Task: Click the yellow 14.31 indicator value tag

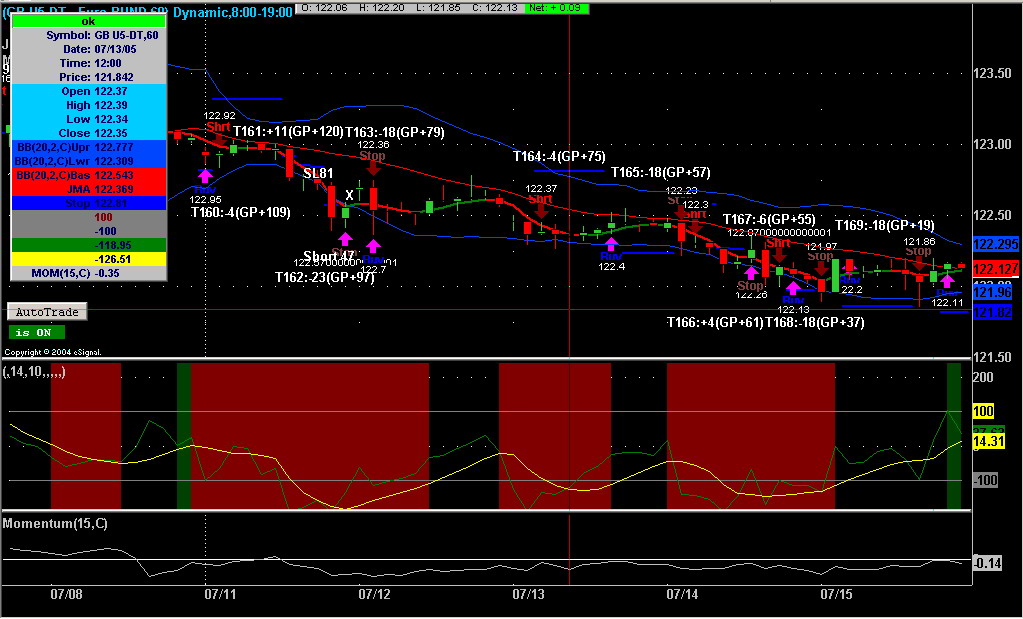Action: pyautogui.click(x=989, y=440)
